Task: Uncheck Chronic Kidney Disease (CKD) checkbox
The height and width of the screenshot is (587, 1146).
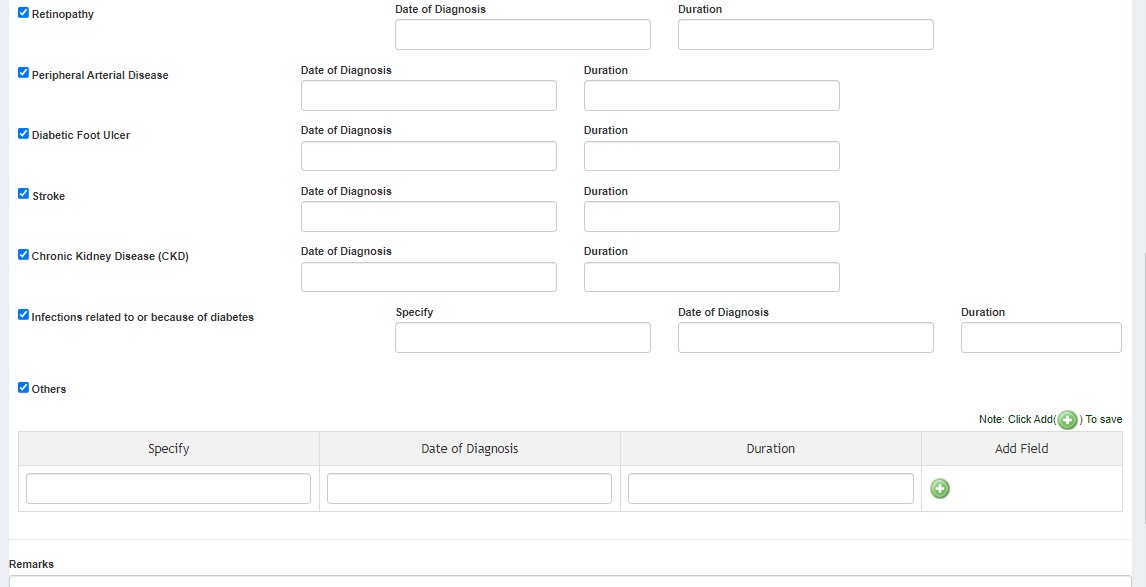Action: coord(23,255)
